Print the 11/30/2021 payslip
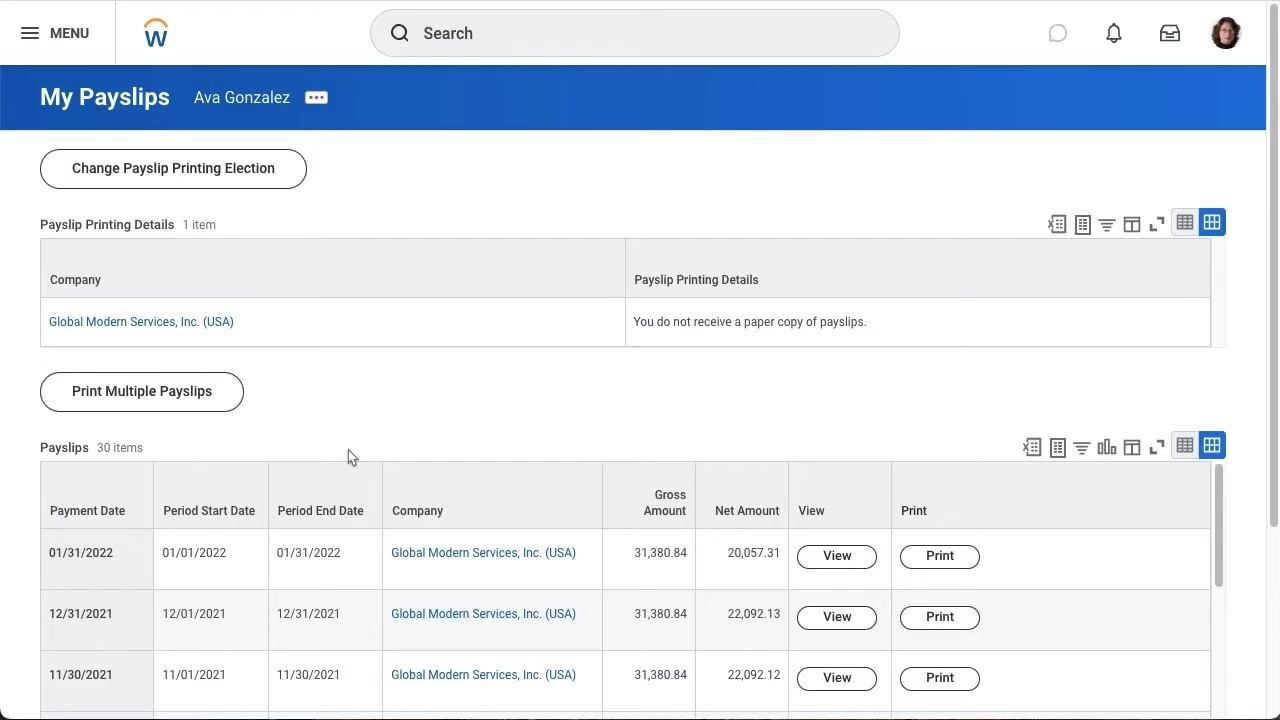The height and width of the screenshot is (720, 1280). [940, 679]
